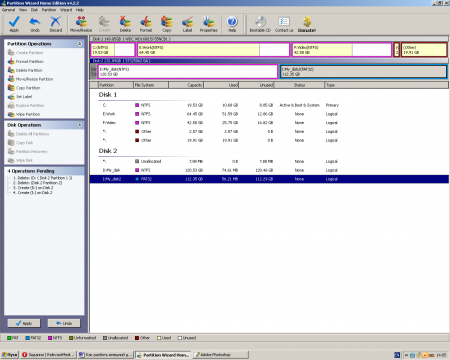
Task: Click the Copy toolbar icon
Action: coord(167,24)
